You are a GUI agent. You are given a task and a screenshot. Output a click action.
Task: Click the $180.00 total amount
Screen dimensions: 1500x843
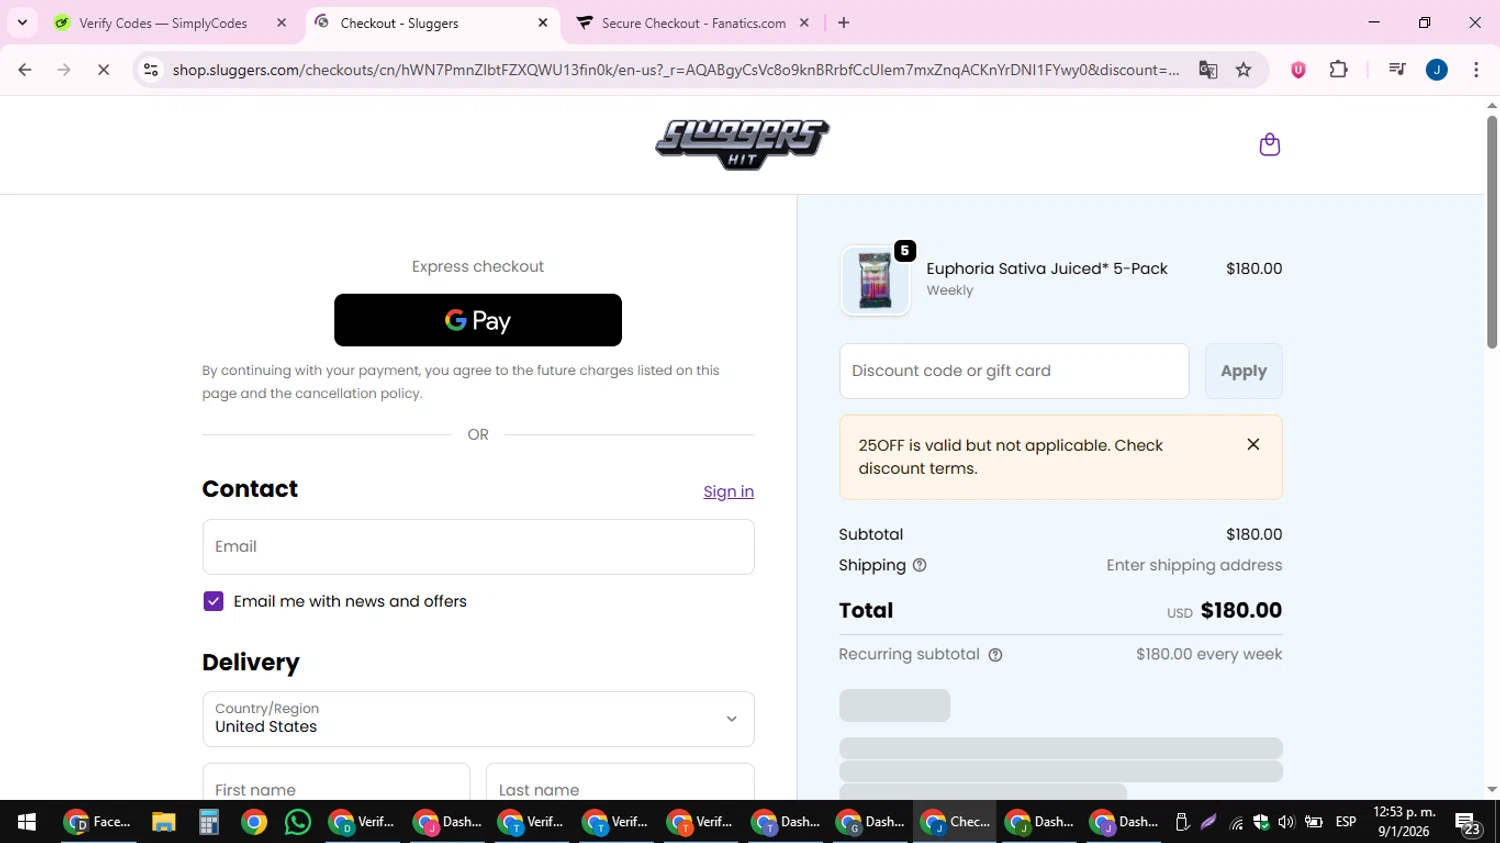click(1241, 610)
